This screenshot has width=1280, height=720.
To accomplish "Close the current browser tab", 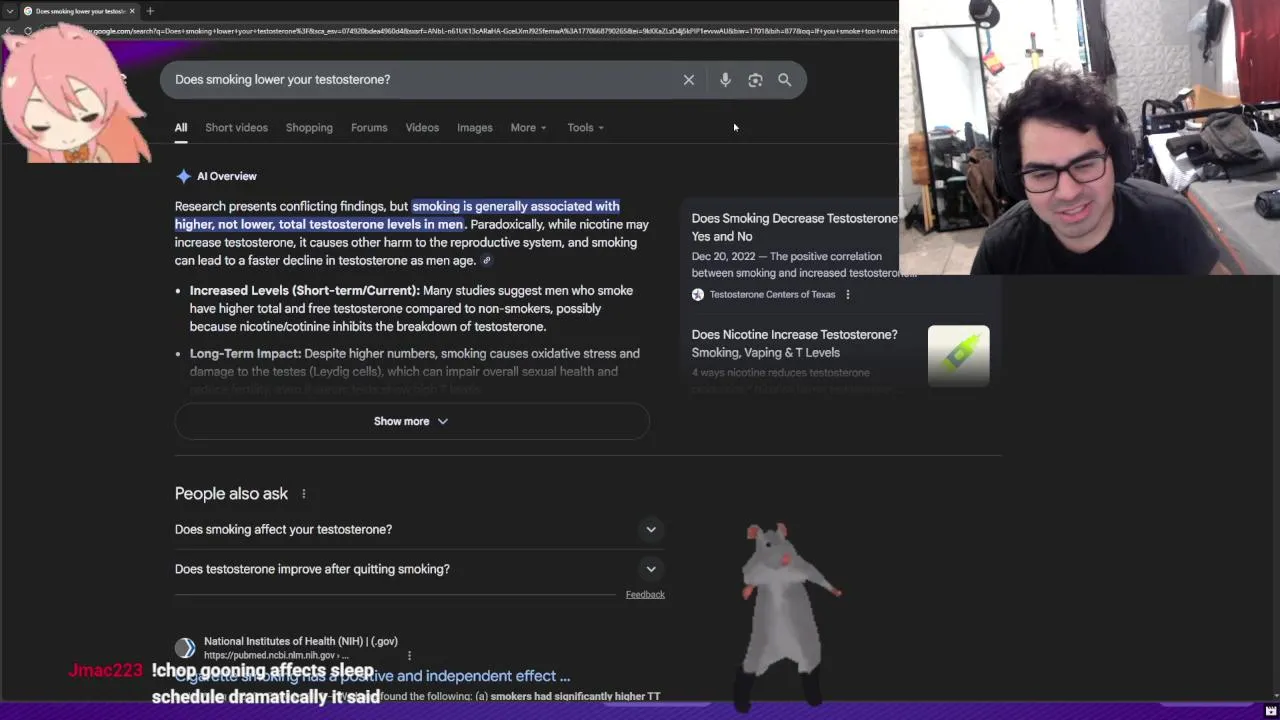I will [132, 11].
